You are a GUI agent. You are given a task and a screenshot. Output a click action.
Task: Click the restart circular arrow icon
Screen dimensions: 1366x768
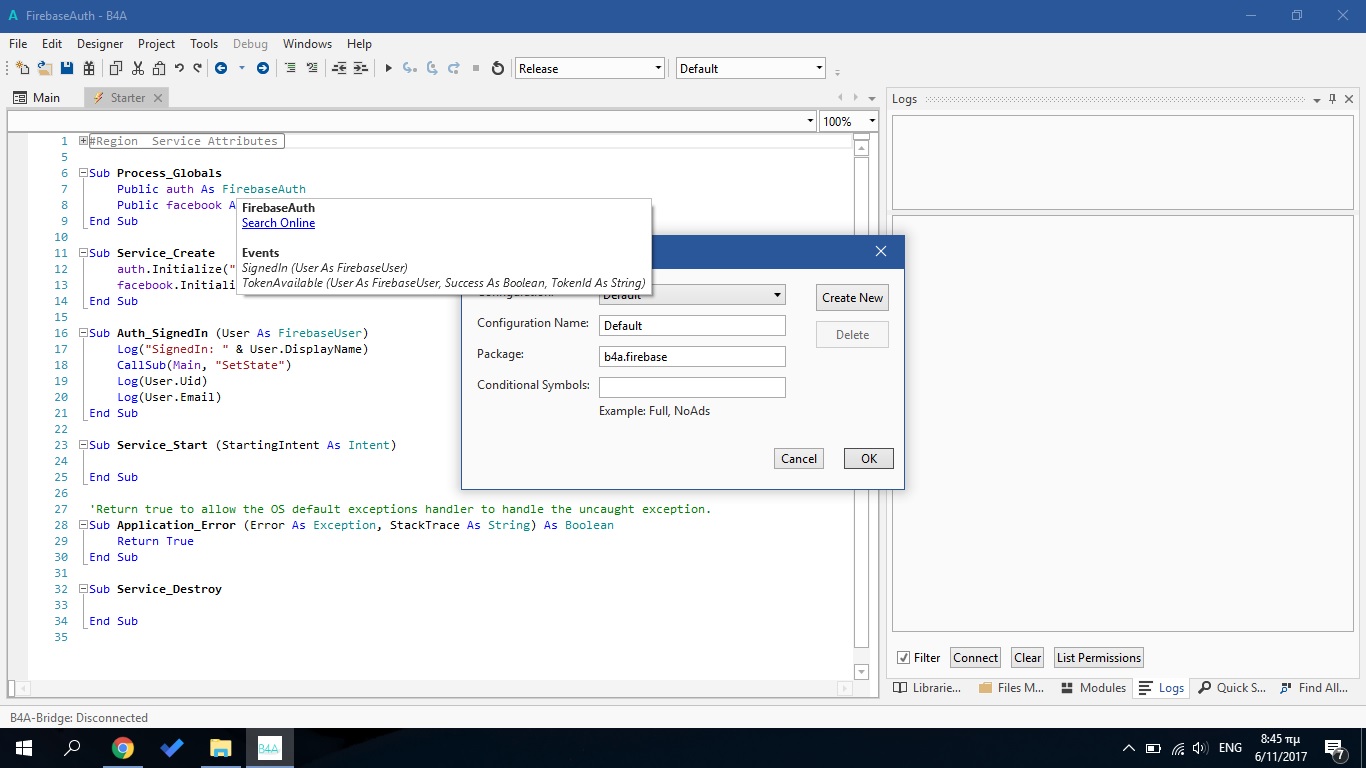(497, 68)
